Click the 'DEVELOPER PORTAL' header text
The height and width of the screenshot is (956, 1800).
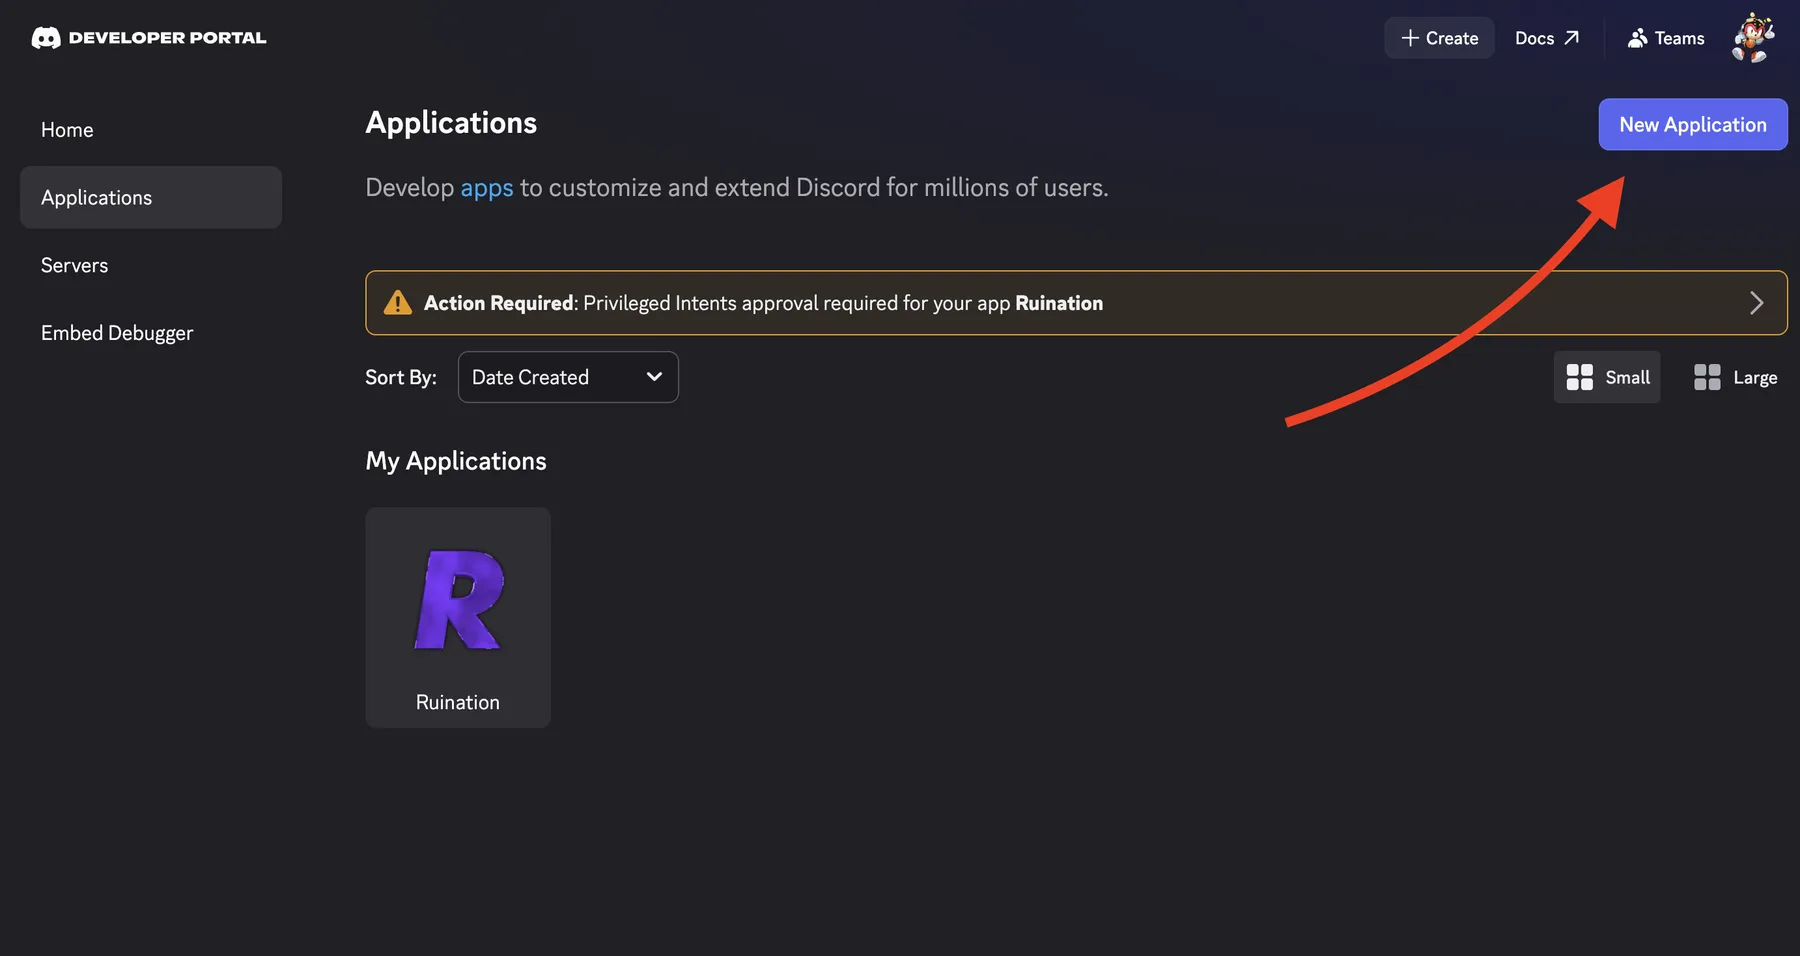pyautogui.click(x=167, y=38)
